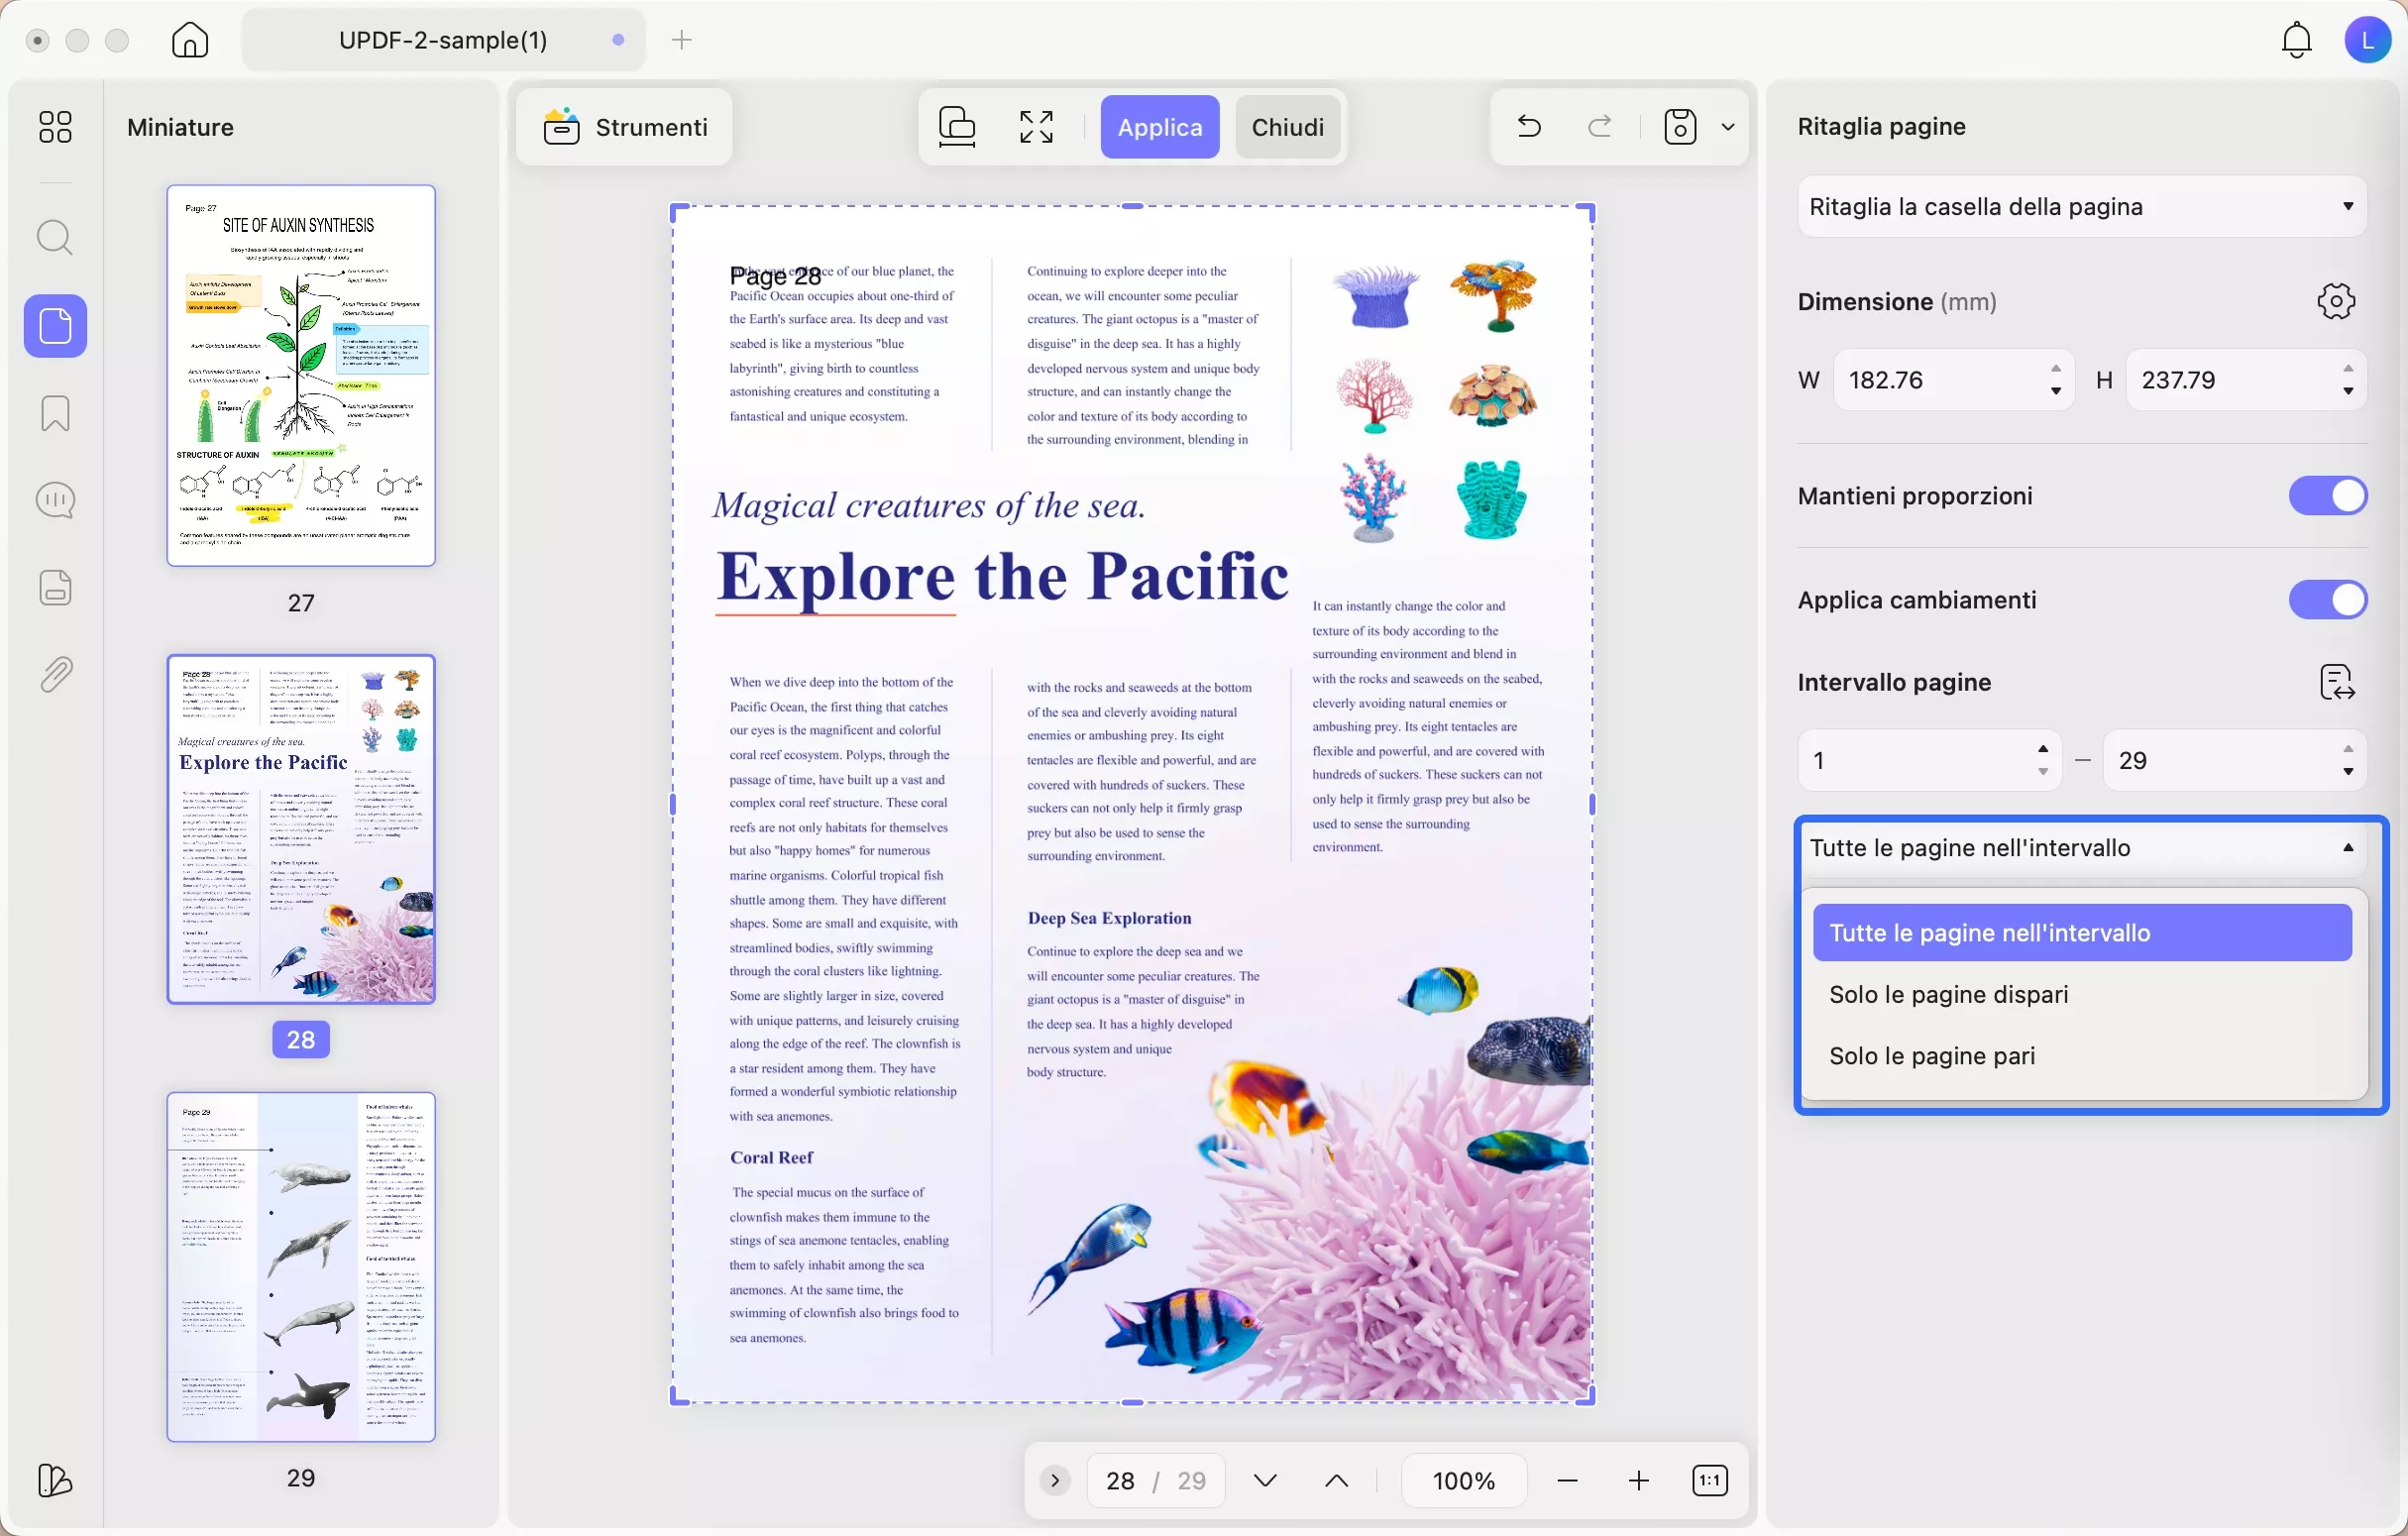
Task: Select page 27 thumbnail
Action: coord(301,375)
